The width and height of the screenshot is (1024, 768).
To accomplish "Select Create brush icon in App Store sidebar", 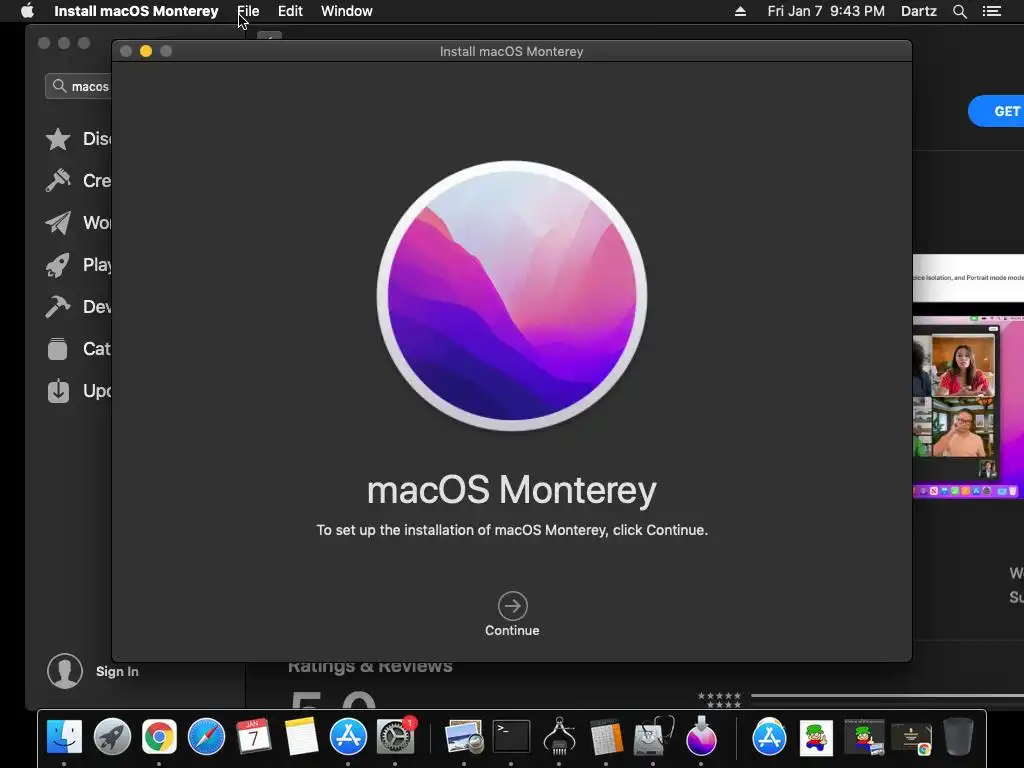I will [58, 180].
